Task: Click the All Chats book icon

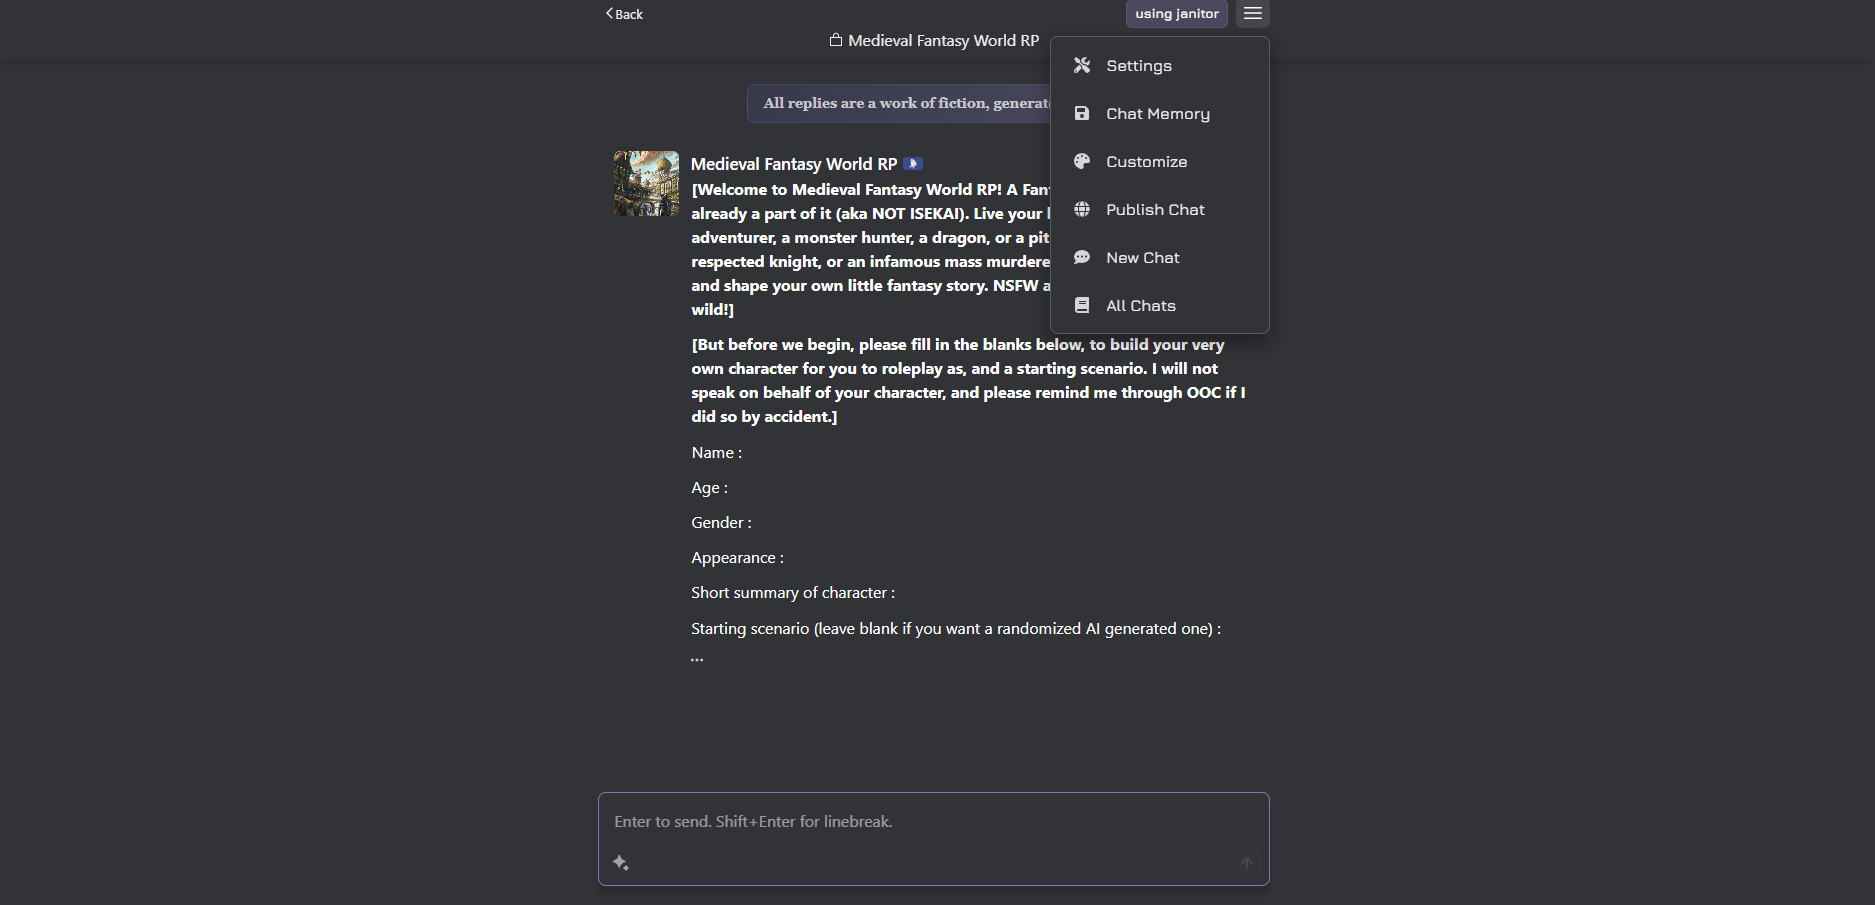Action: point(1082,306)
